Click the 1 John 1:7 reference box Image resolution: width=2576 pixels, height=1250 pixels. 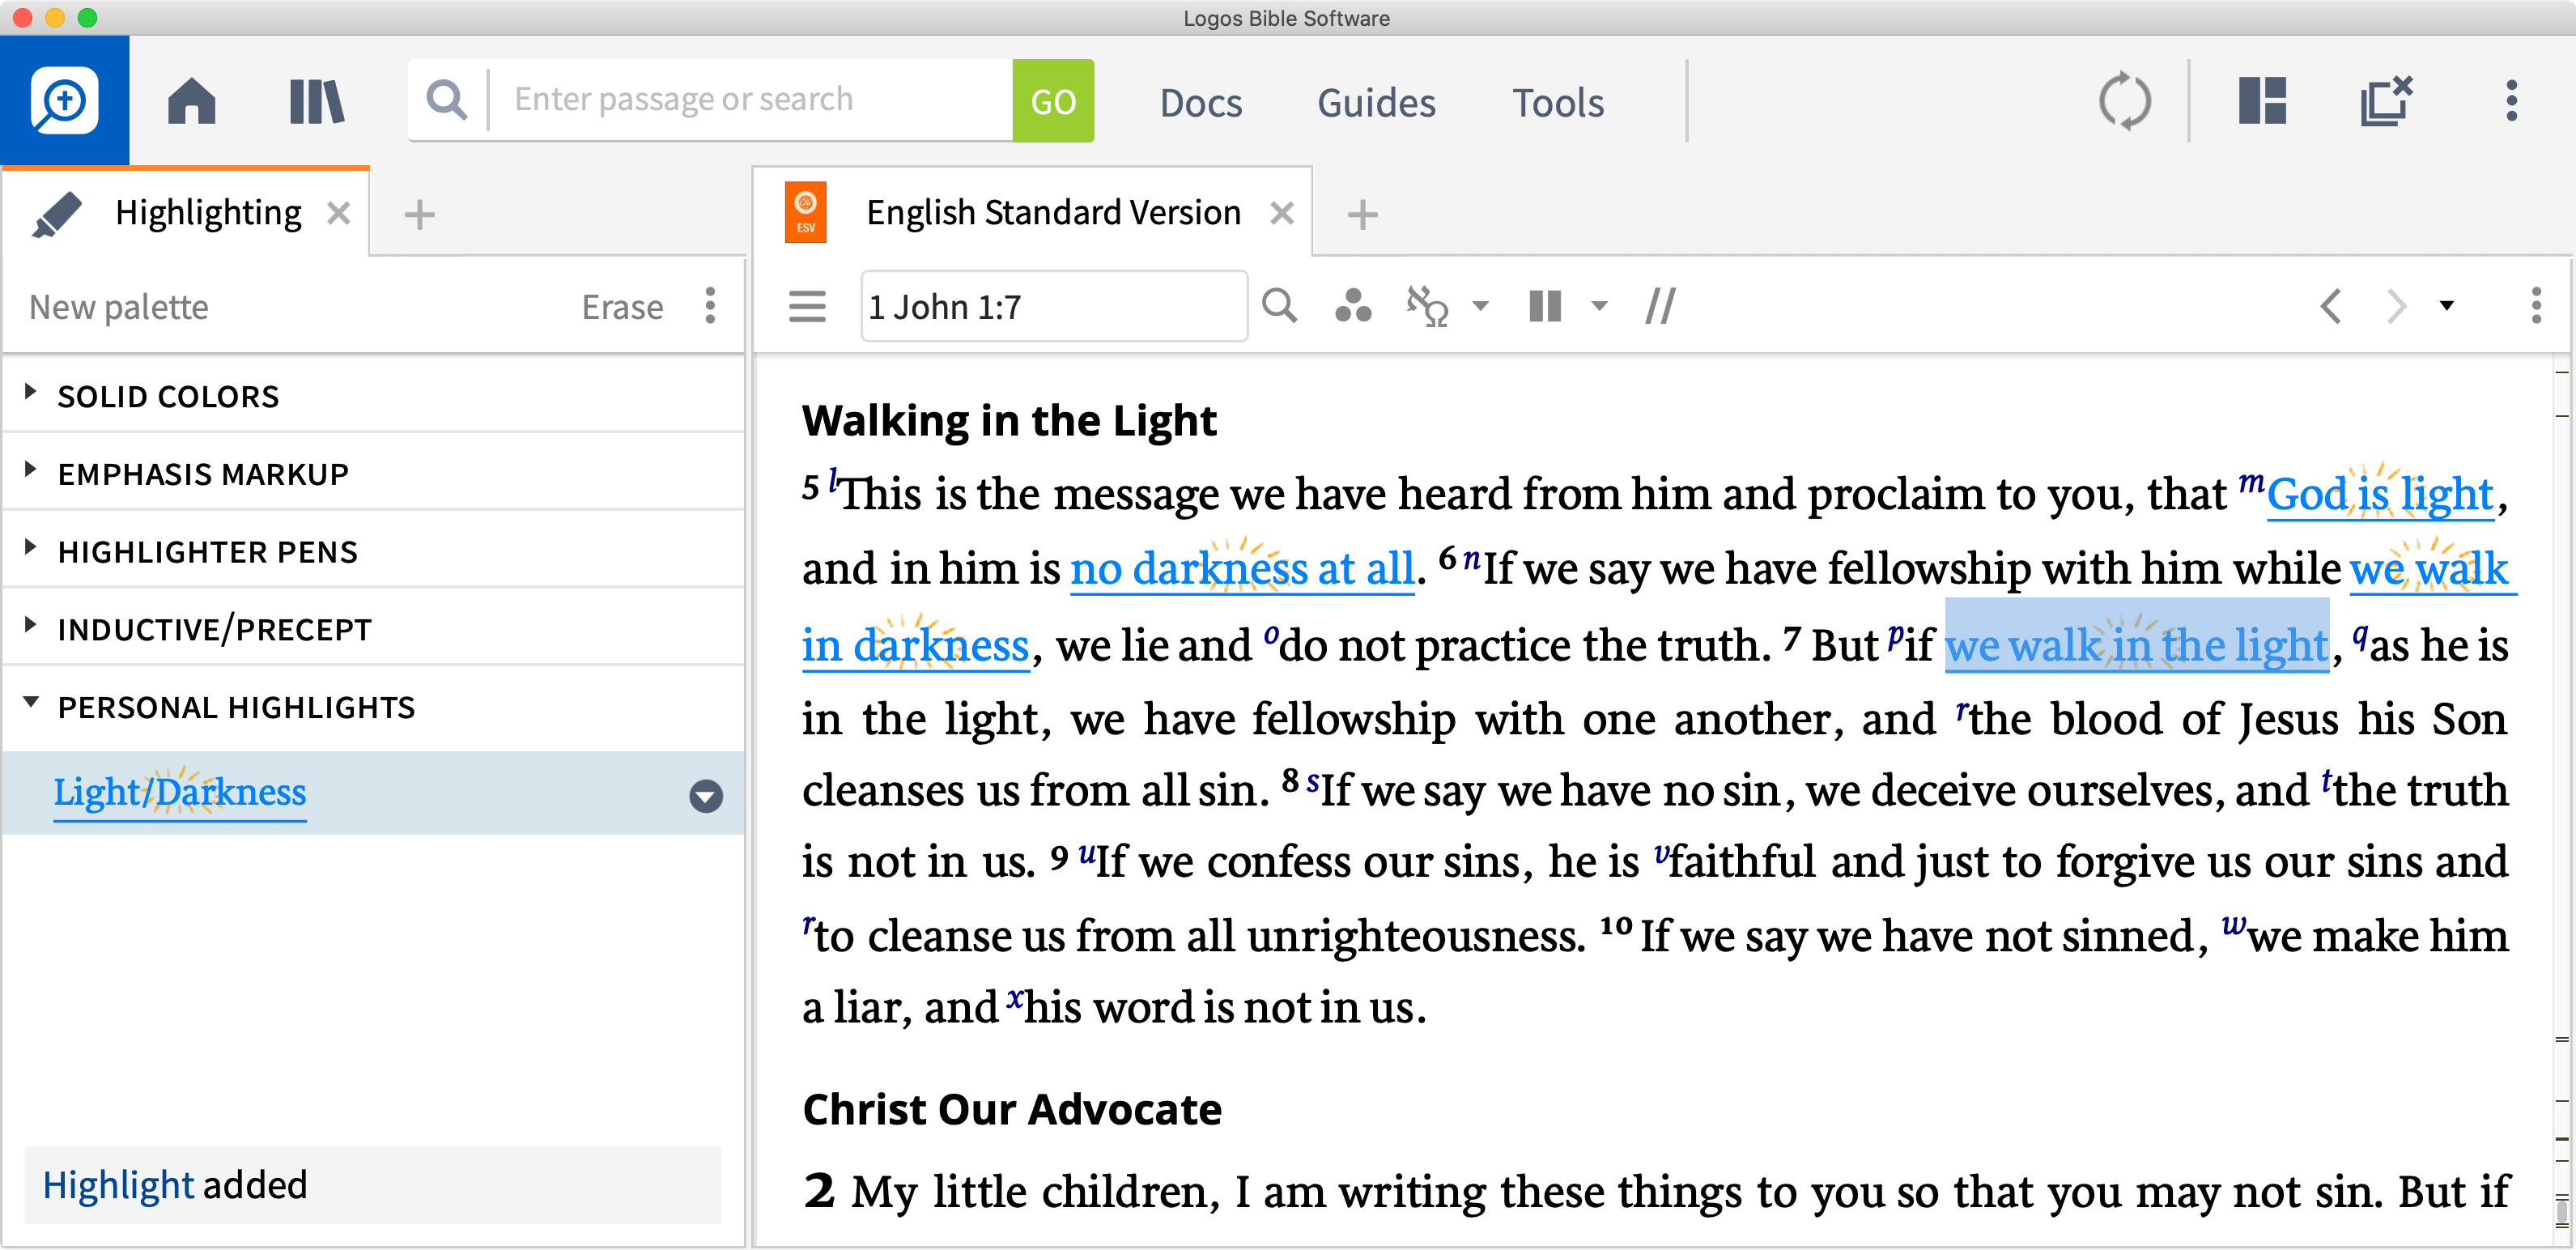pos(1054,306)
